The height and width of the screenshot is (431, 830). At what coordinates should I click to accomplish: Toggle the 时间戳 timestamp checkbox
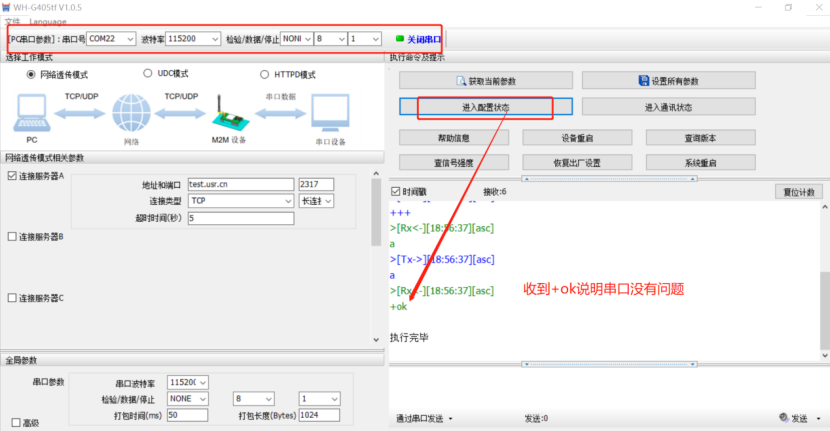395,191
